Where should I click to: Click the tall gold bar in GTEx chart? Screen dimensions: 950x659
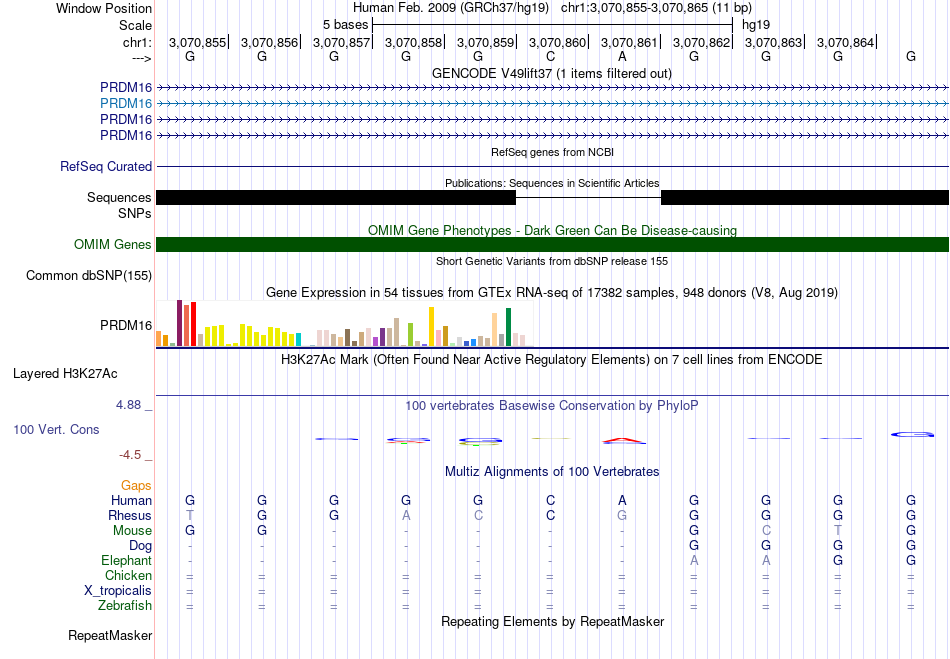[431, 326]
